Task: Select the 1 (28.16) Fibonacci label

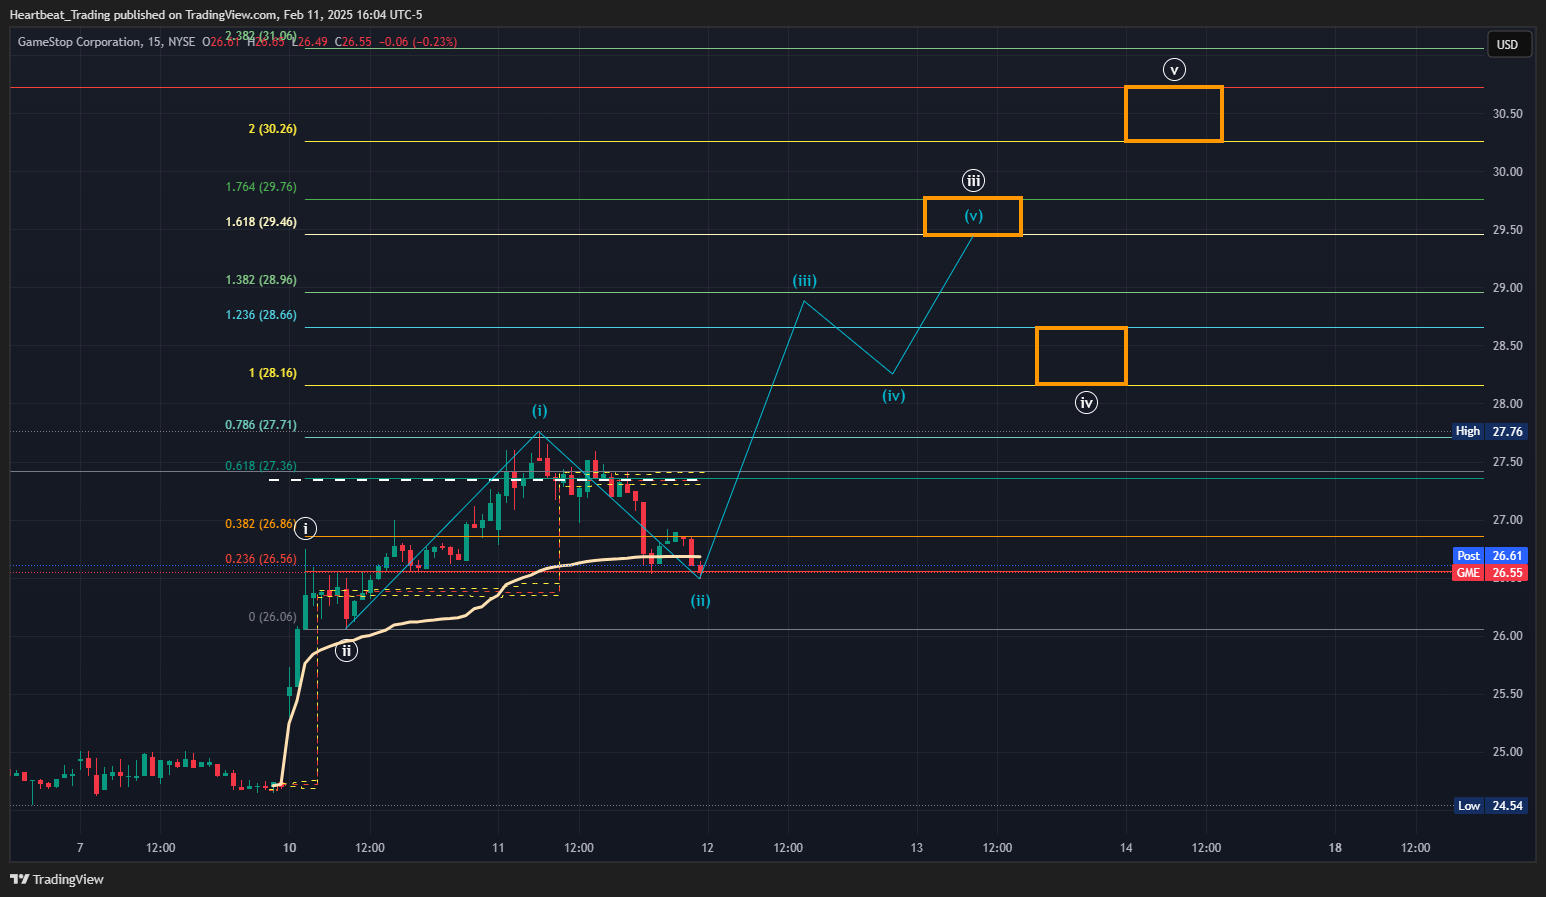Action: click(273, 373)
